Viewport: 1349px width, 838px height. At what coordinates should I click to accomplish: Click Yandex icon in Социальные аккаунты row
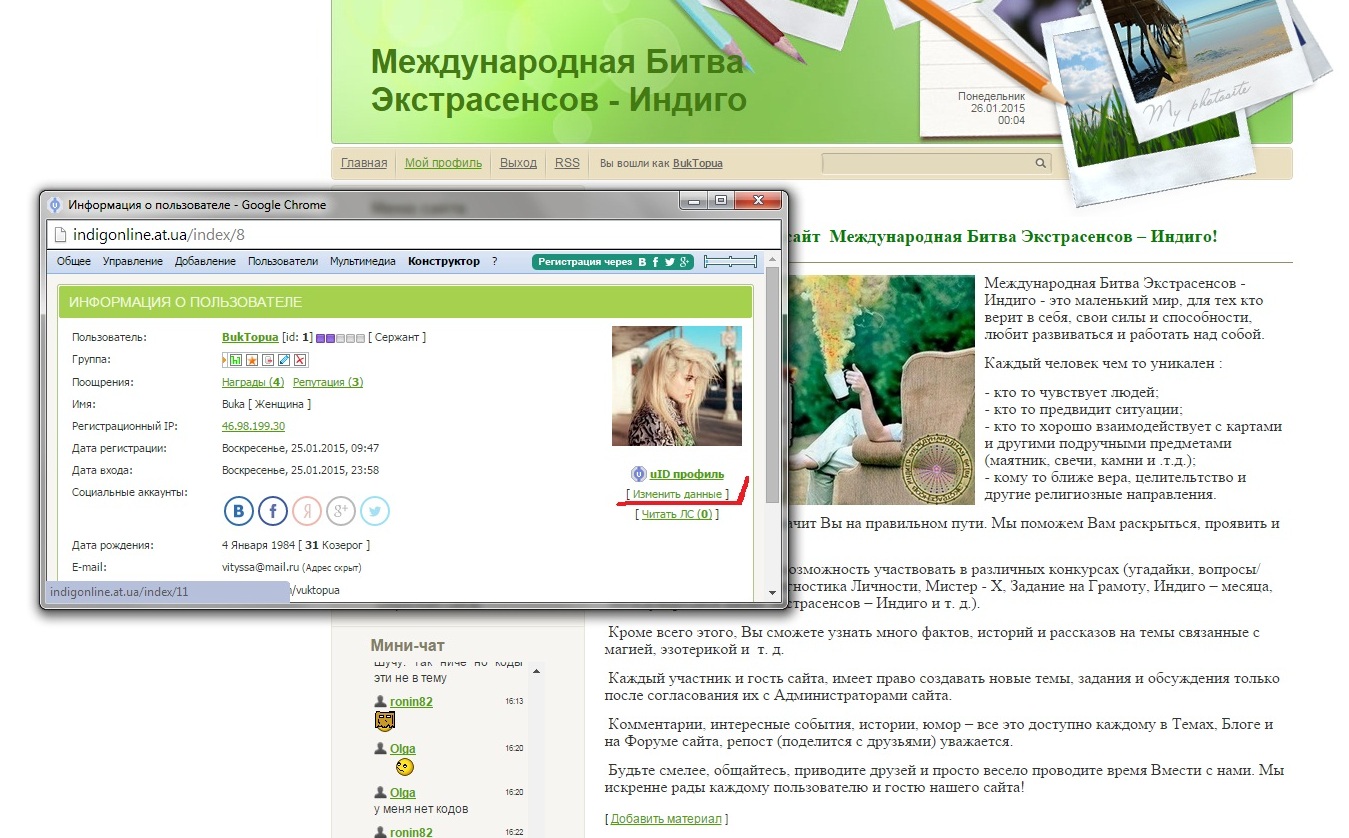[x=307, y=511]
